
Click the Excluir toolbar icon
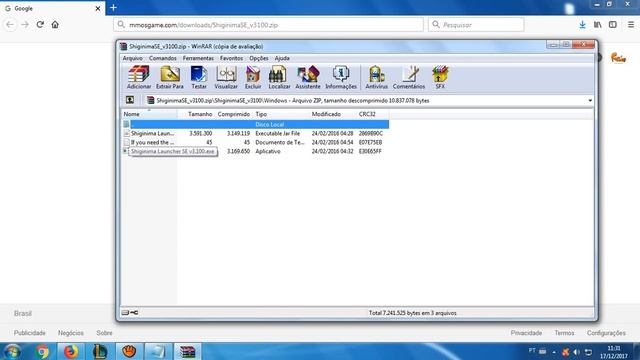tap(253, 78)
